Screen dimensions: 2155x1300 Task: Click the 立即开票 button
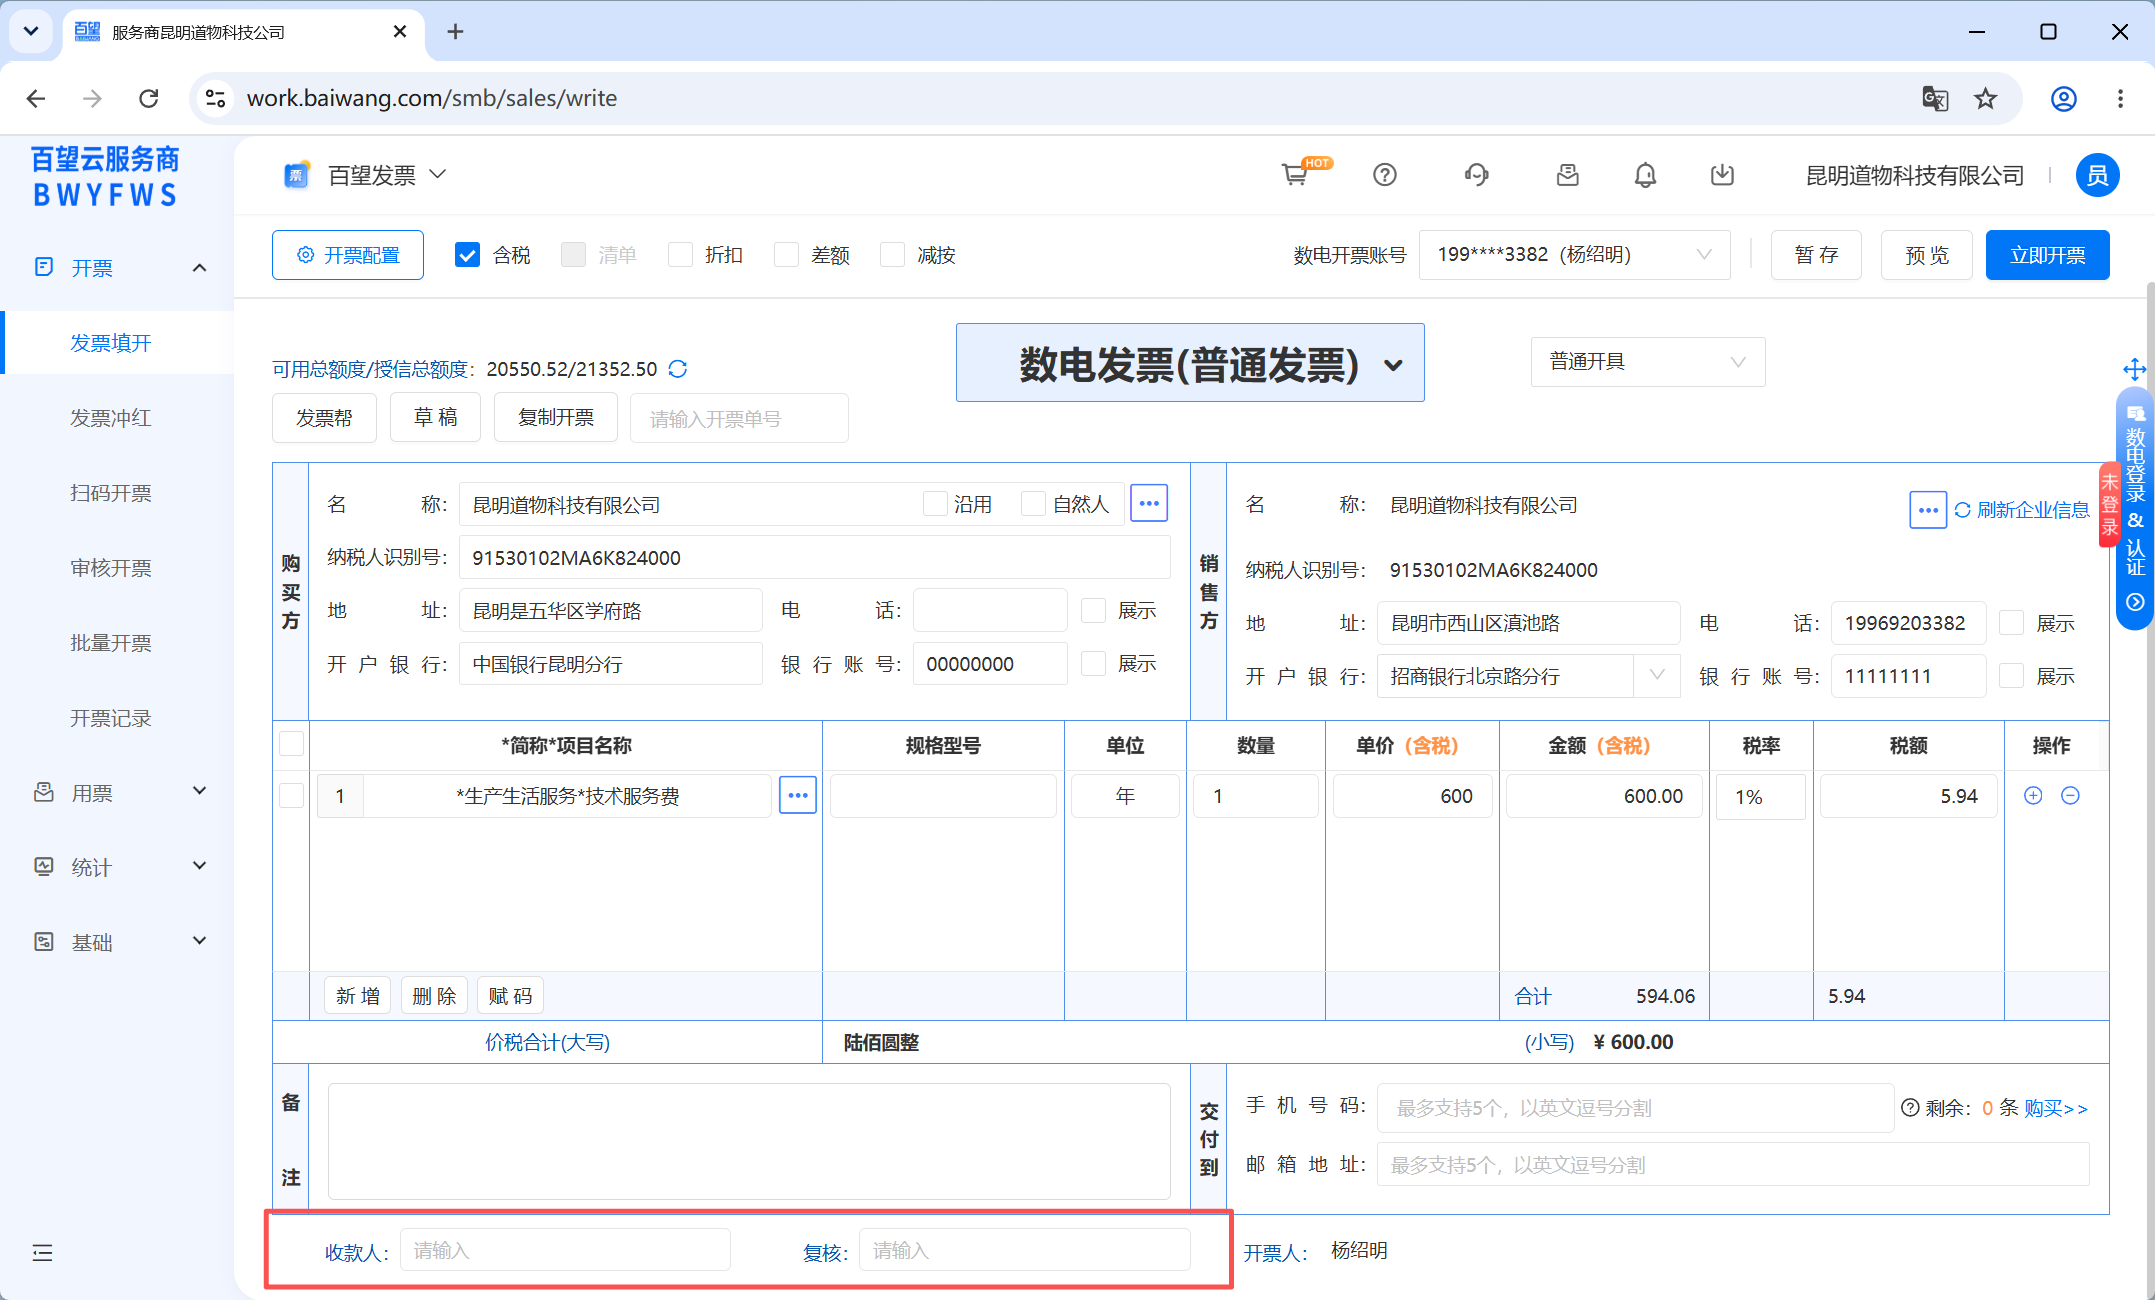click(x=2048, y=255)
